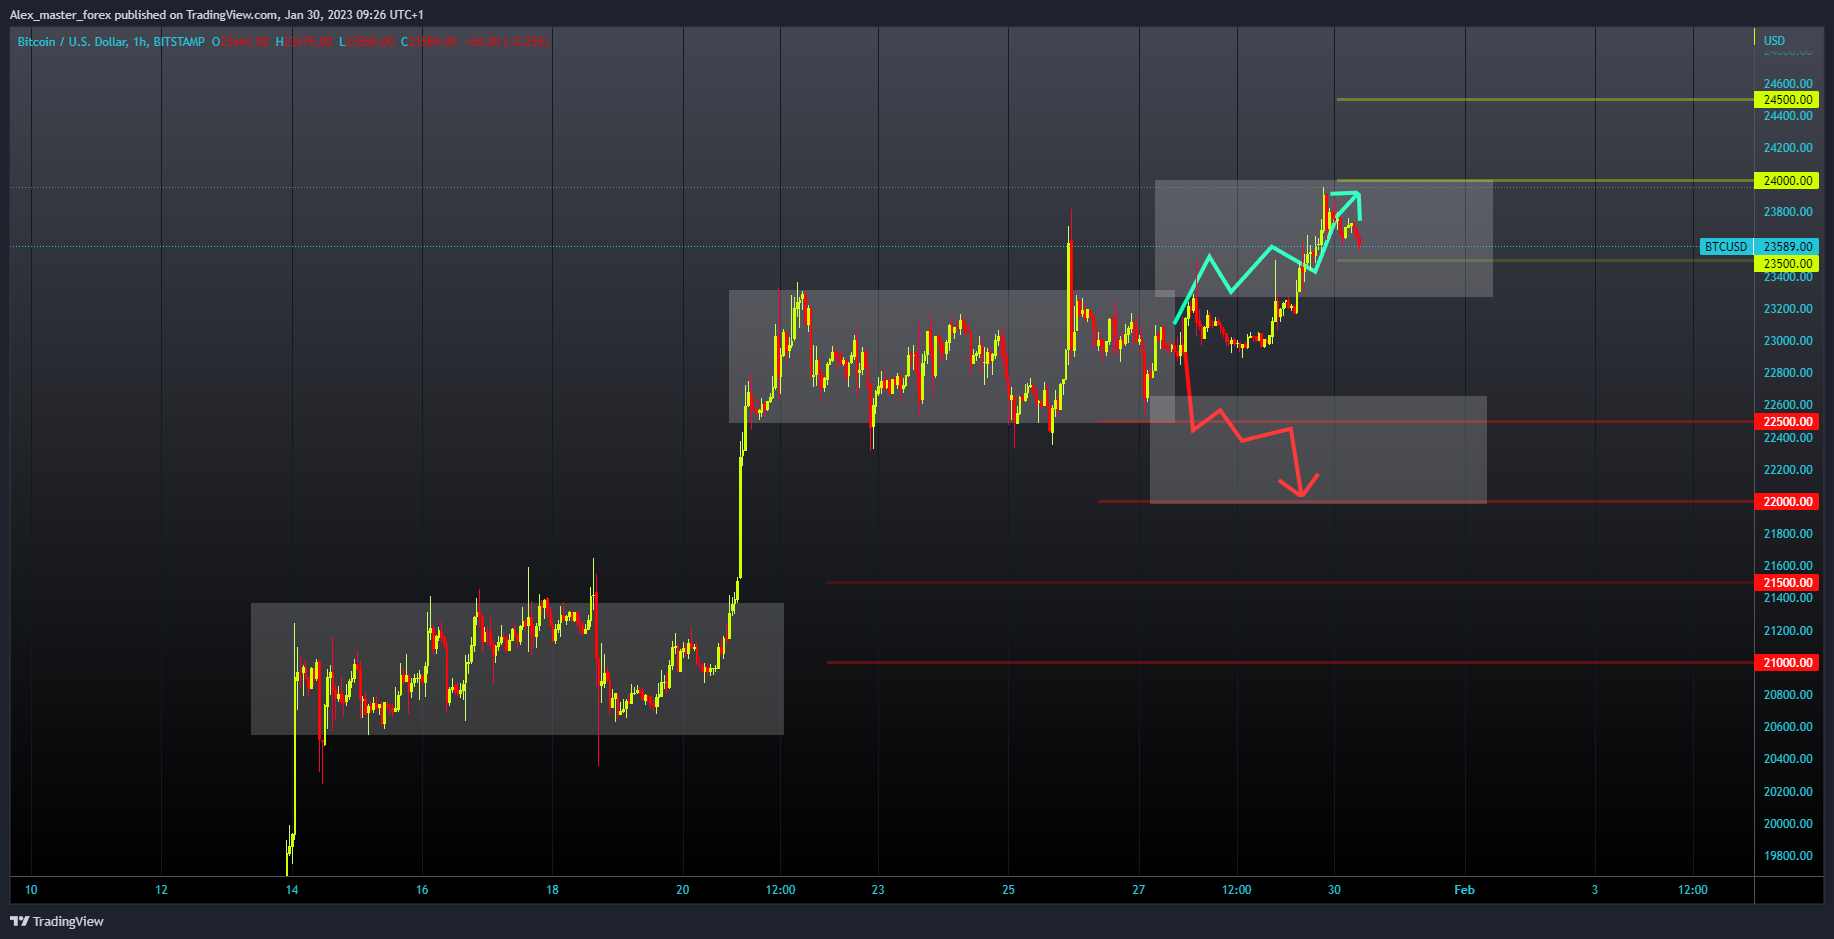Click the Bitcoin / U.S. Dollar, 1h, BITSTAMP title
1834x939 pixels.
[x=111, y=42]
